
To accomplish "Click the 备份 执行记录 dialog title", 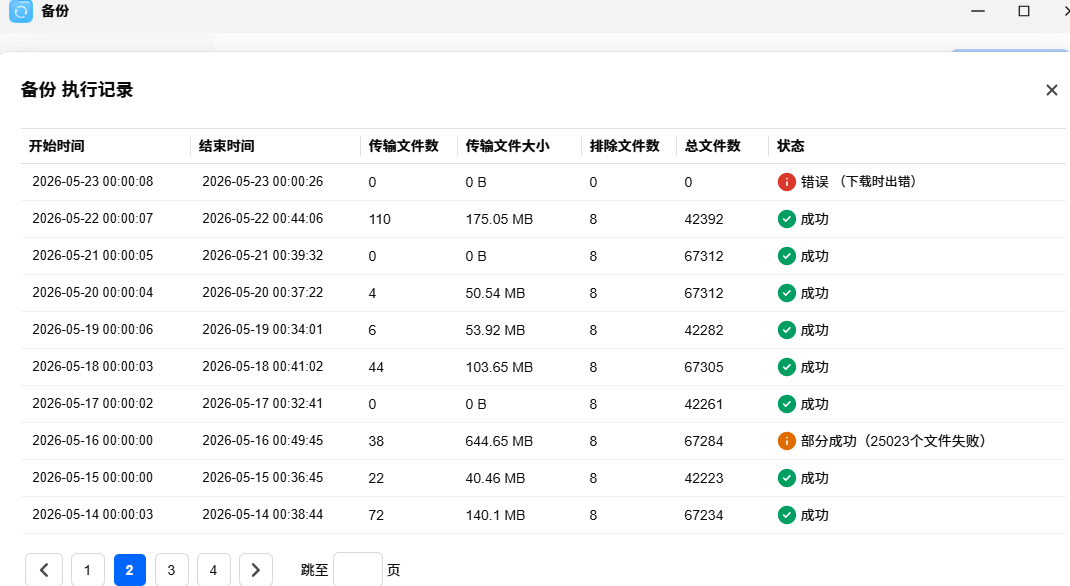I will (76, 89).
